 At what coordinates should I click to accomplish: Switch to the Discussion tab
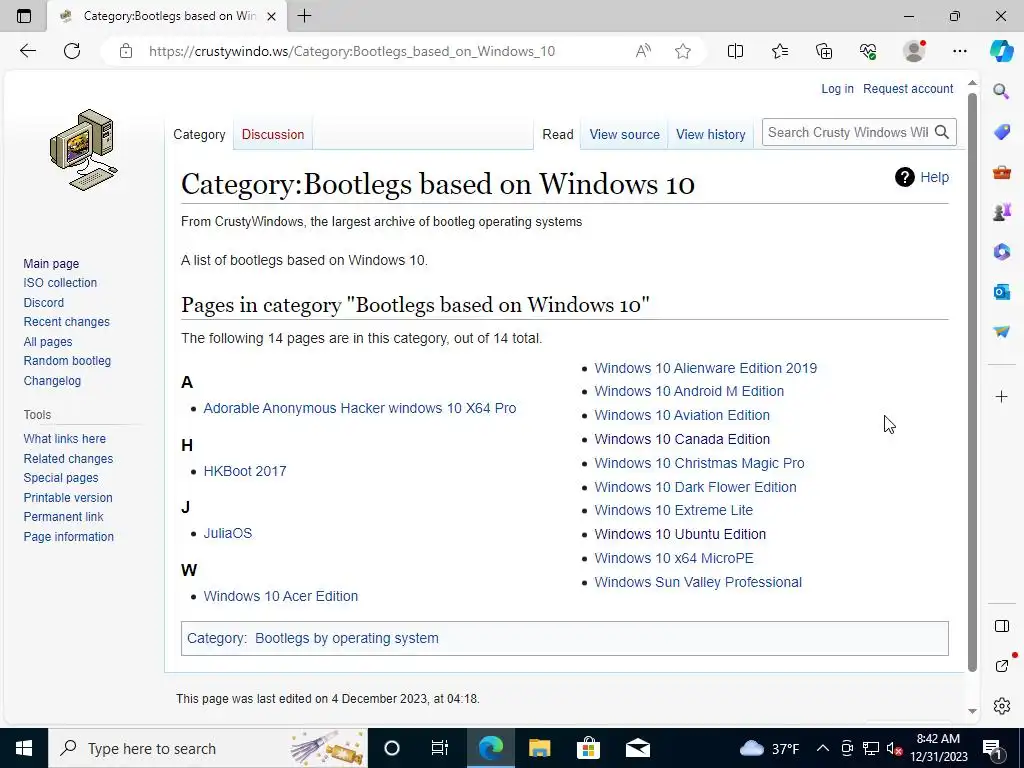[x=272, y=135]
